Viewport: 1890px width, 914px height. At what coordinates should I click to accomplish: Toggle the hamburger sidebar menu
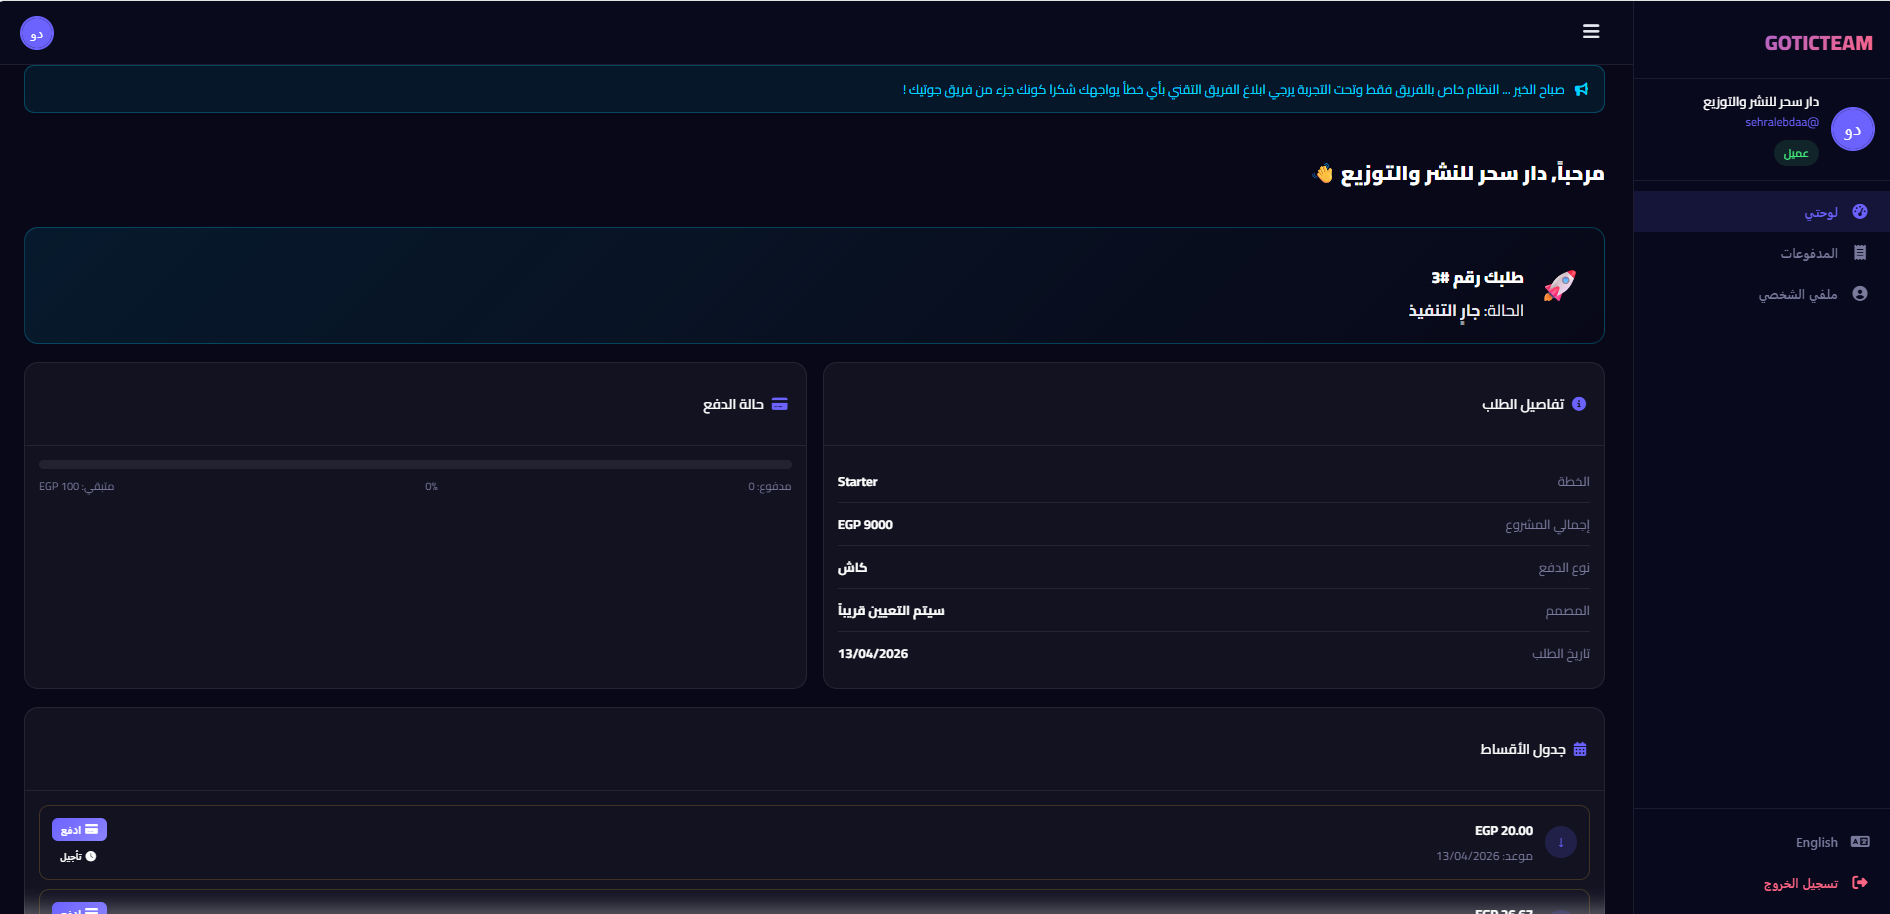pos(1591,32)
